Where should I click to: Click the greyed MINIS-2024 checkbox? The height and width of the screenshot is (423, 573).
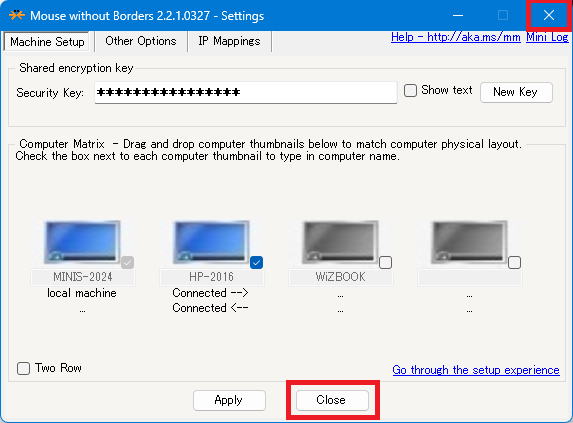pyautogui.click(x=128, y=262)
